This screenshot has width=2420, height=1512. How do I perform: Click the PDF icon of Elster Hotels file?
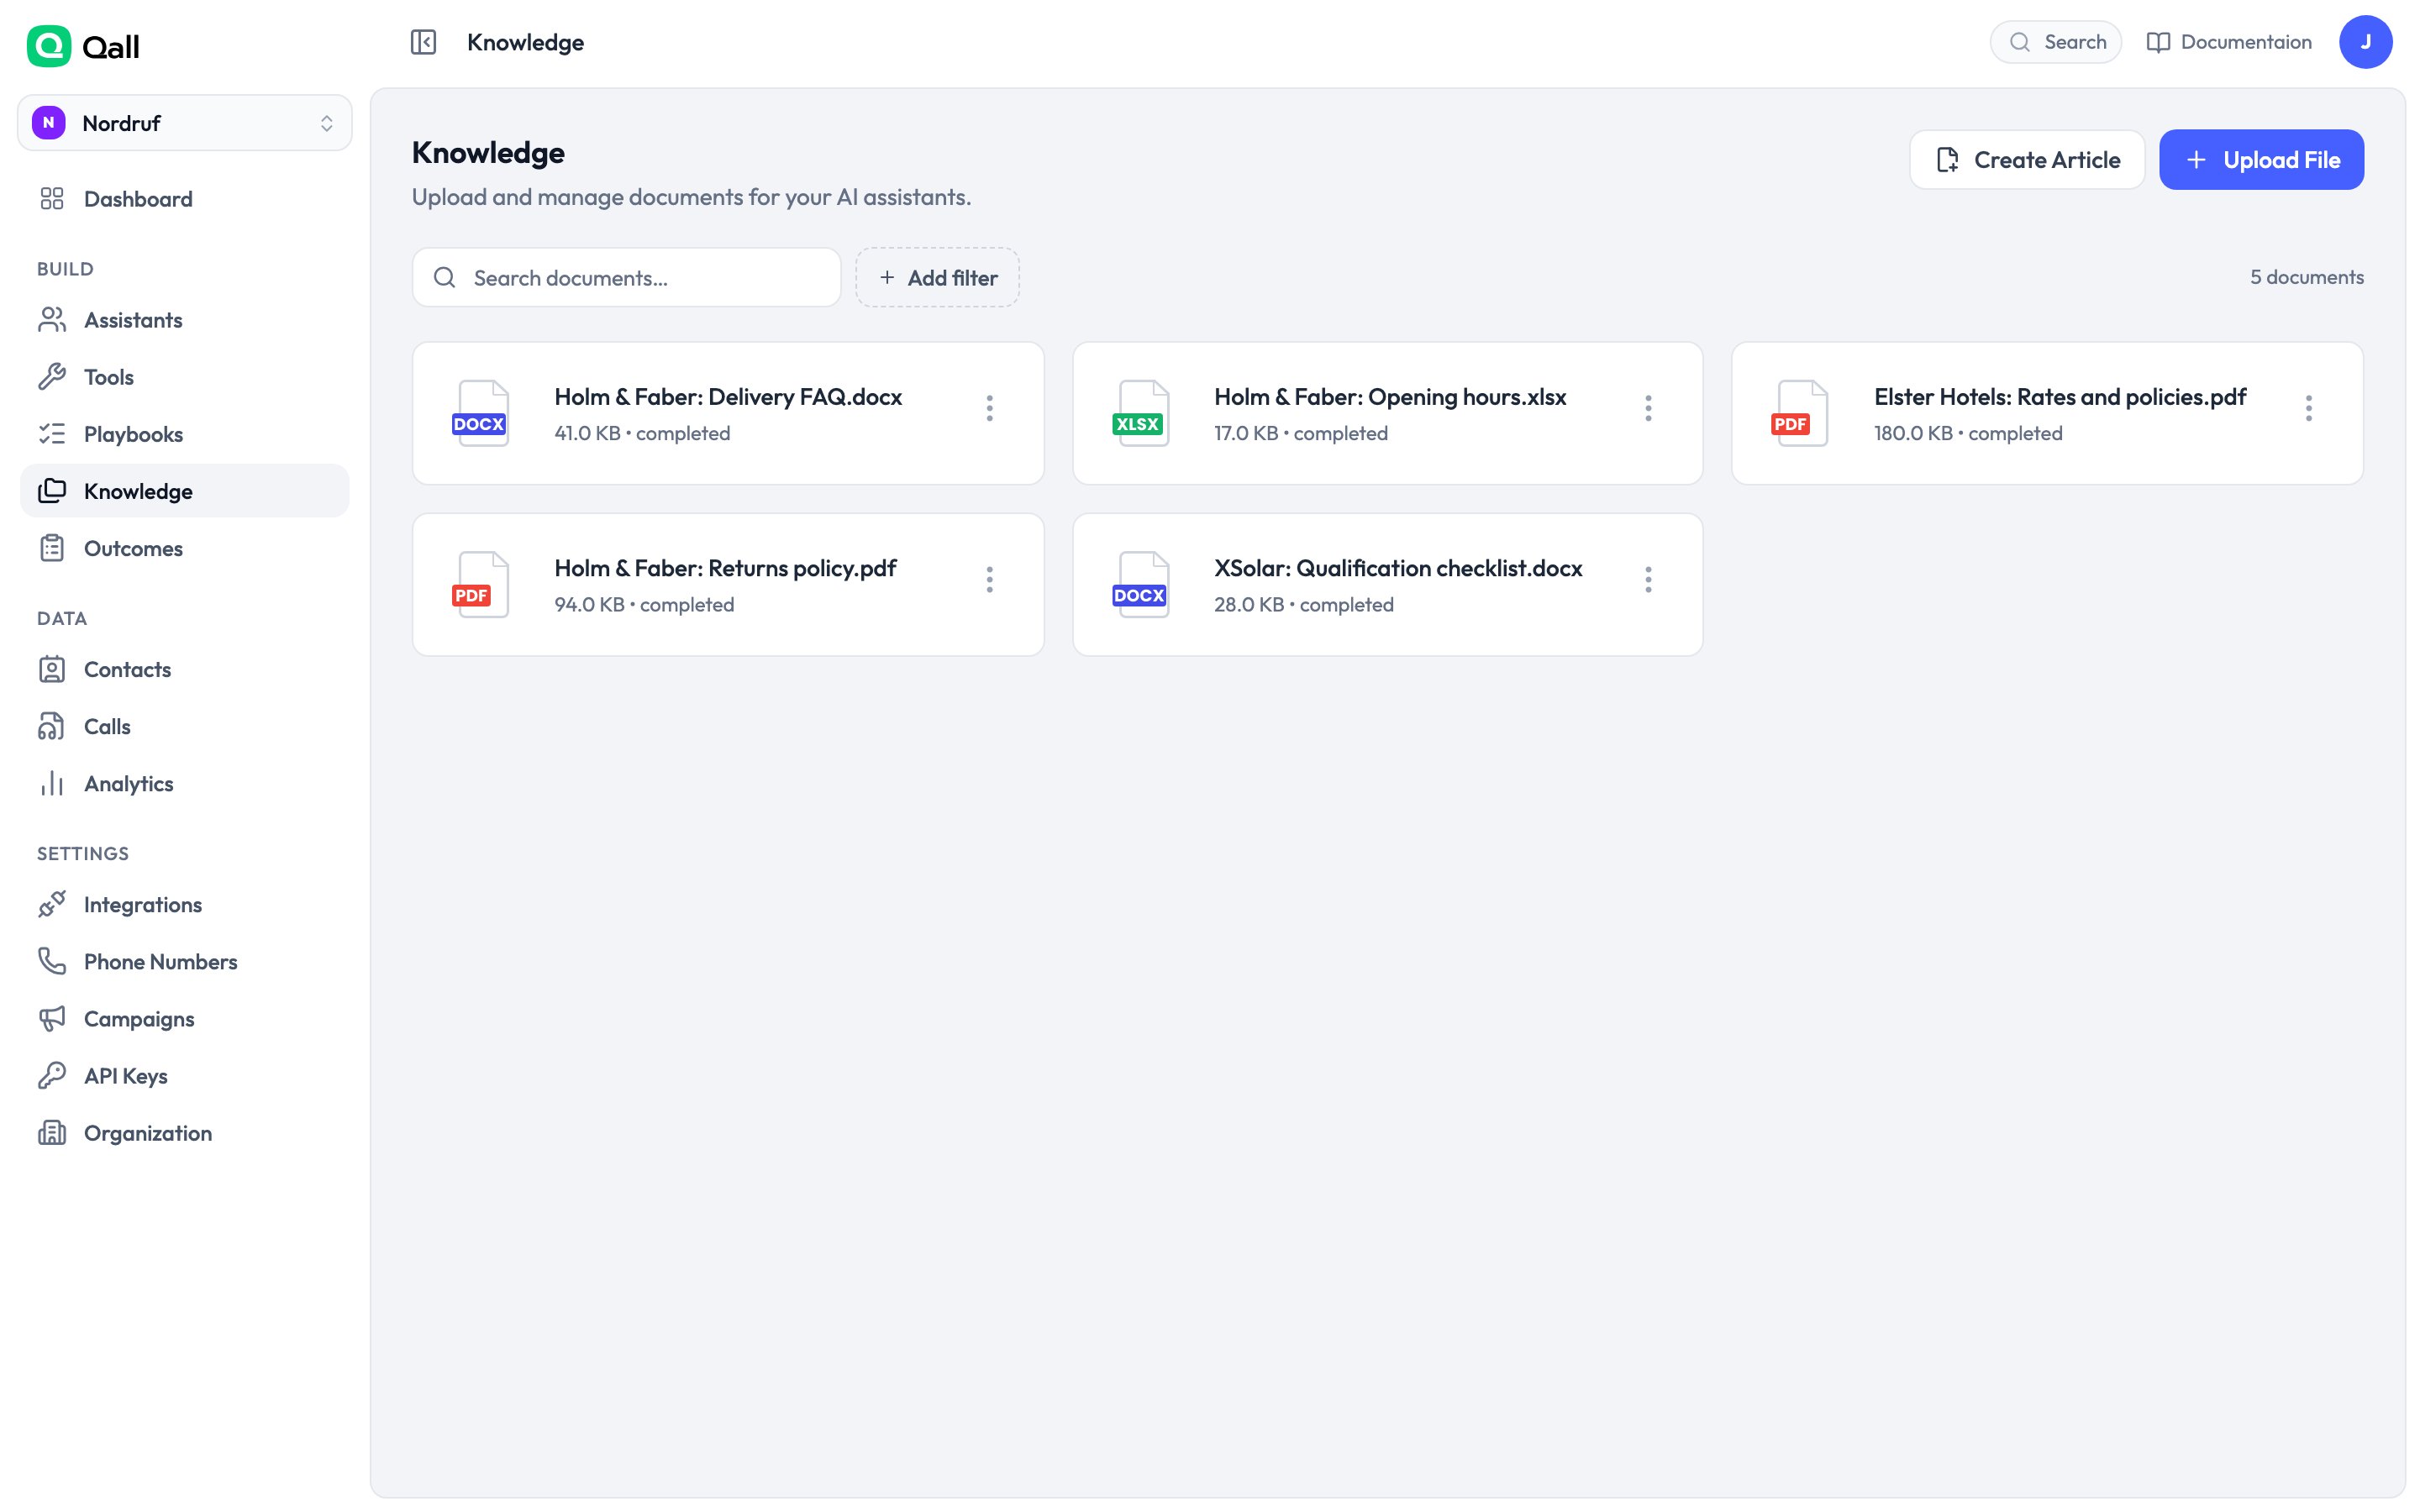click(x=1799, y=413)
